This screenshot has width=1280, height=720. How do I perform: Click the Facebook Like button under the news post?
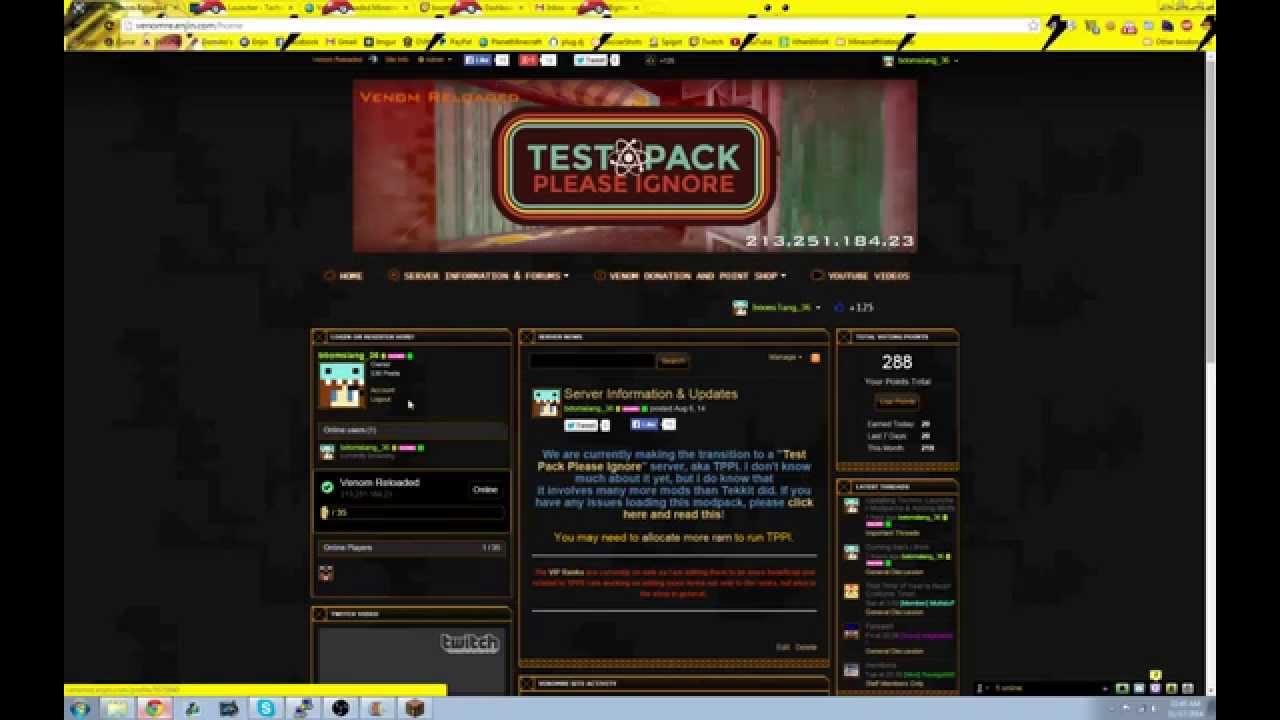point(645,424)
